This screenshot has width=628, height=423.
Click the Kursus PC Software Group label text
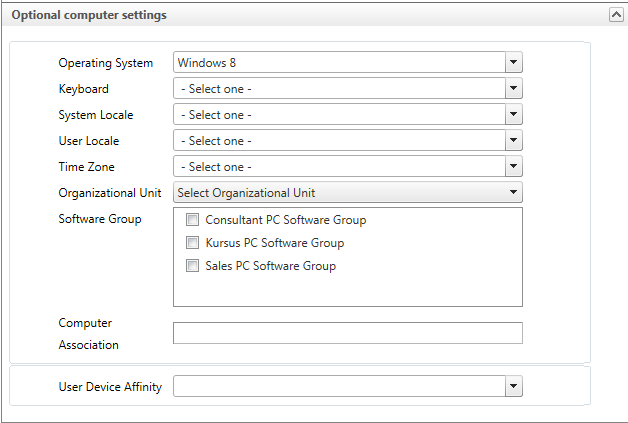pyautogui.click(x=274, y=243)
